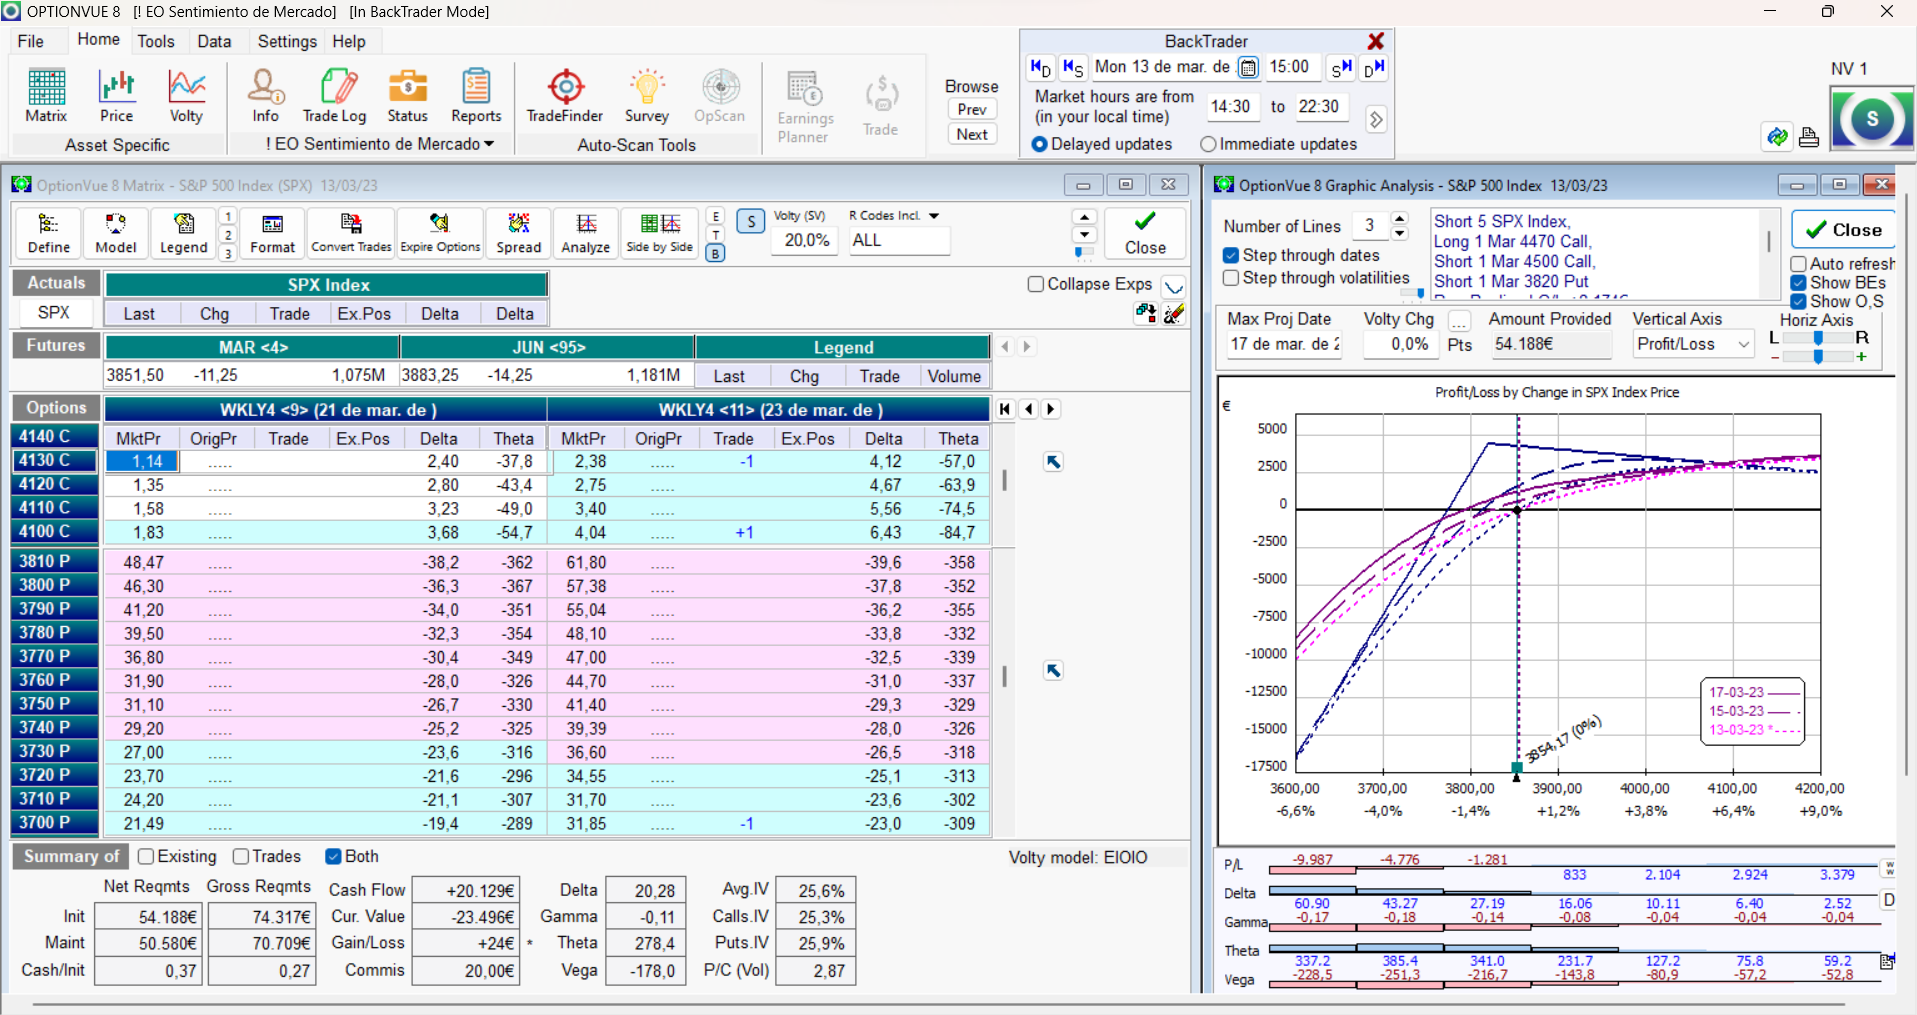Click the green refresh icon at top right
The width and height of the screenshot is (1917, 1015).
click(1777, 136)
